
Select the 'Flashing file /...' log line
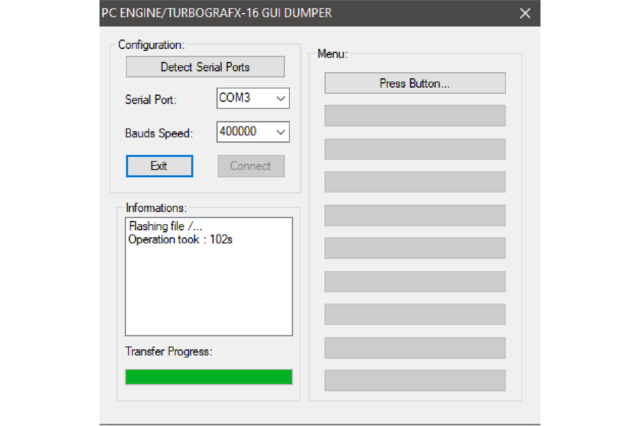point(165,226)
